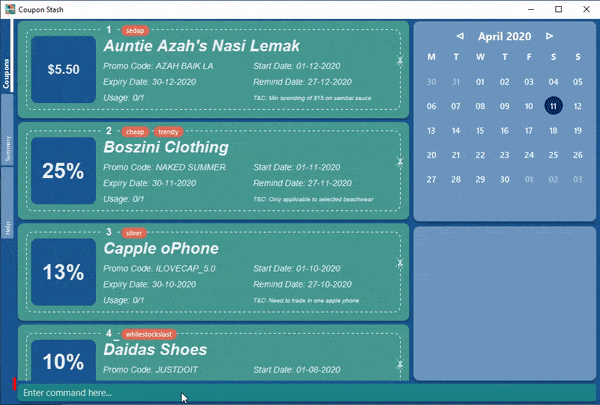The image size is (600, 405).
Task: Select highlighted date 11 in calendar
Action: tap(553, 106)
